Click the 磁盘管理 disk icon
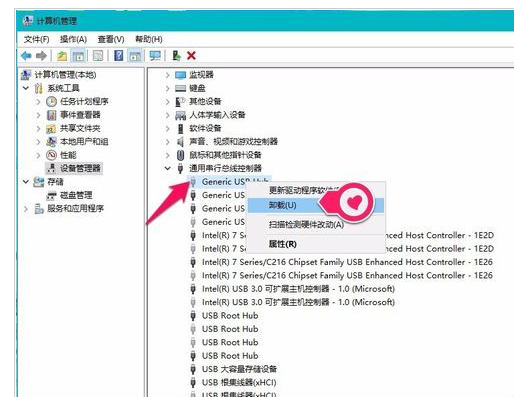Viewport: 514px width, 397px height. click(x=51, y=195)
